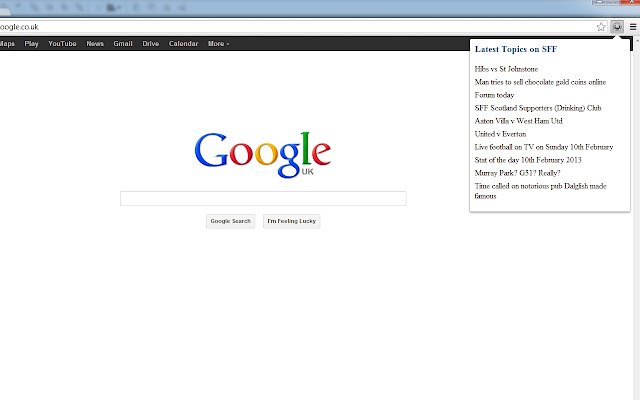Image resolution: width=640 pixels, height=400 pixels.
Task: Open Murray Park? G51? Really? topic
Action: [x=517, y=173]
